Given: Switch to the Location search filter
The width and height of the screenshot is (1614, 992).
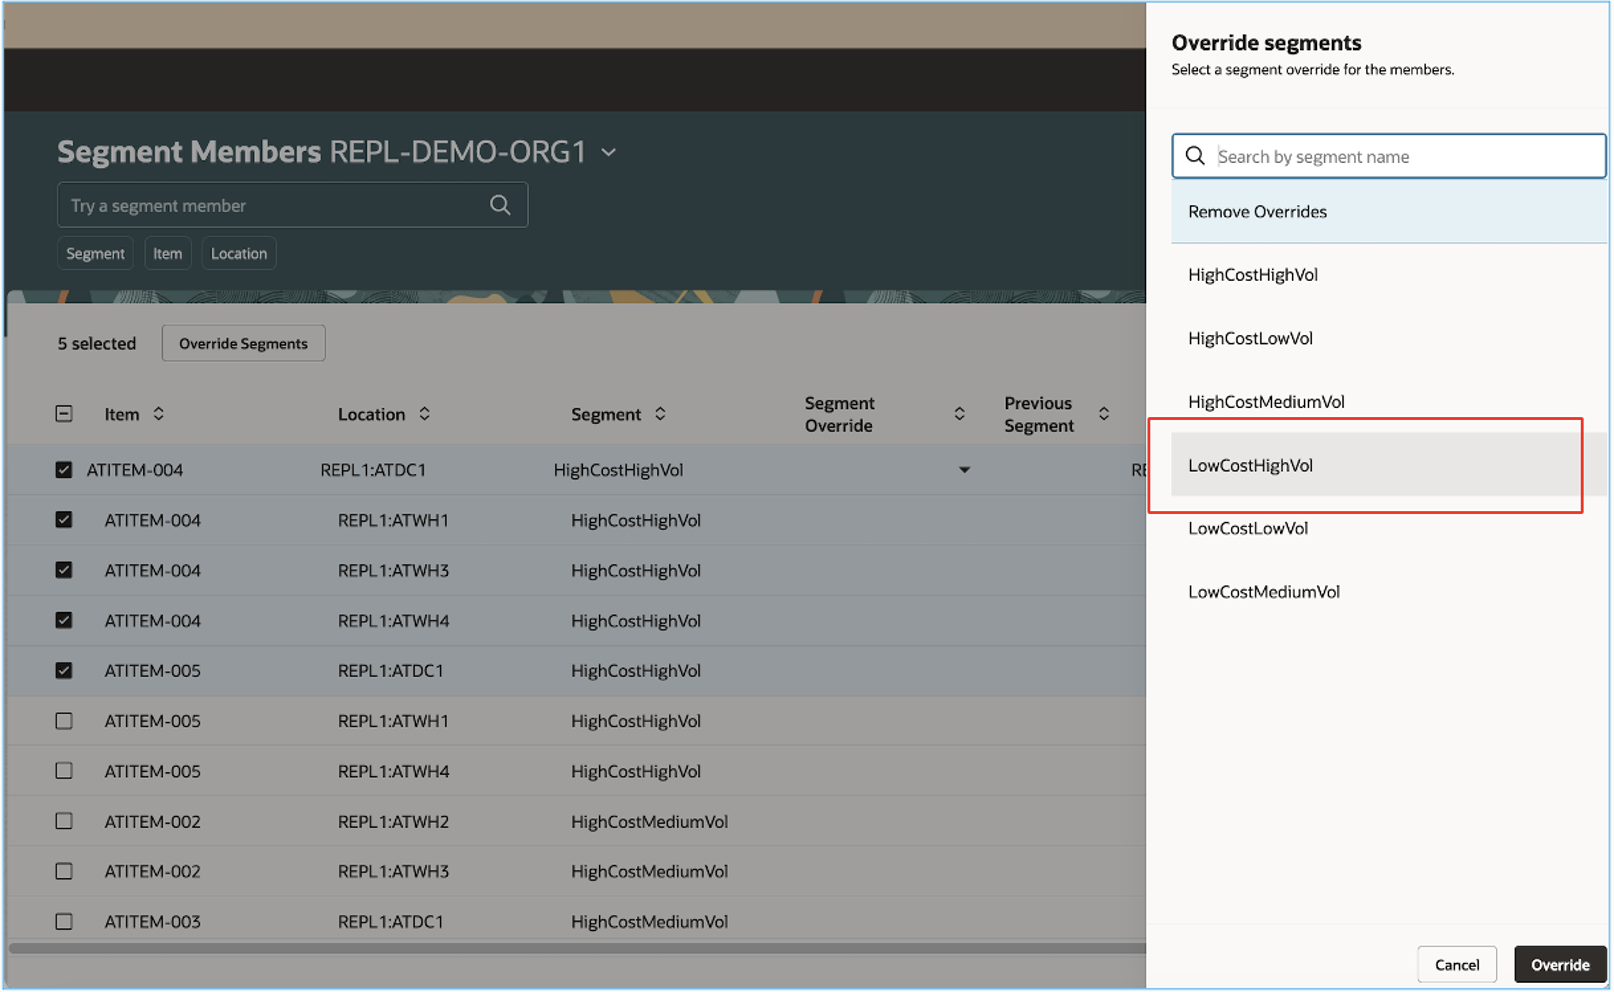Looking at the screenshot, I should (238, 253).
